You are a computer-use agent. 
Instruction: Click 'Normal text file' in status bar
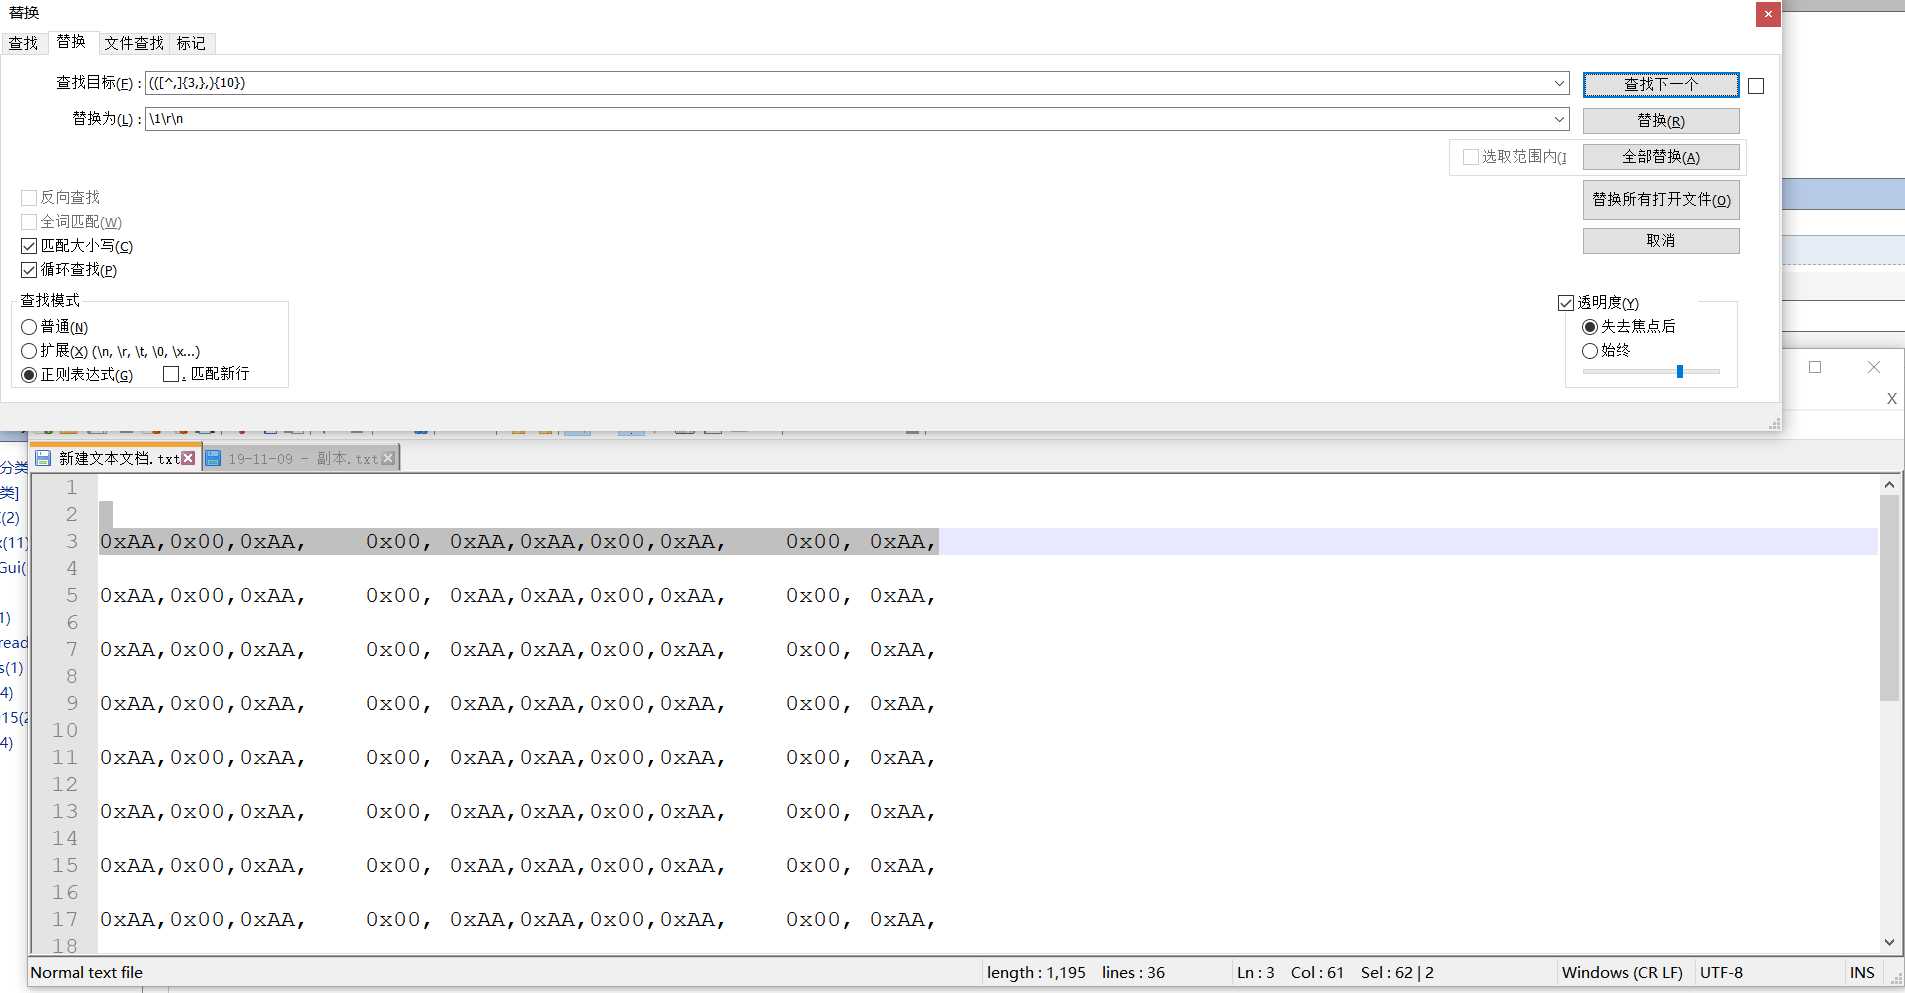point(87,972)
